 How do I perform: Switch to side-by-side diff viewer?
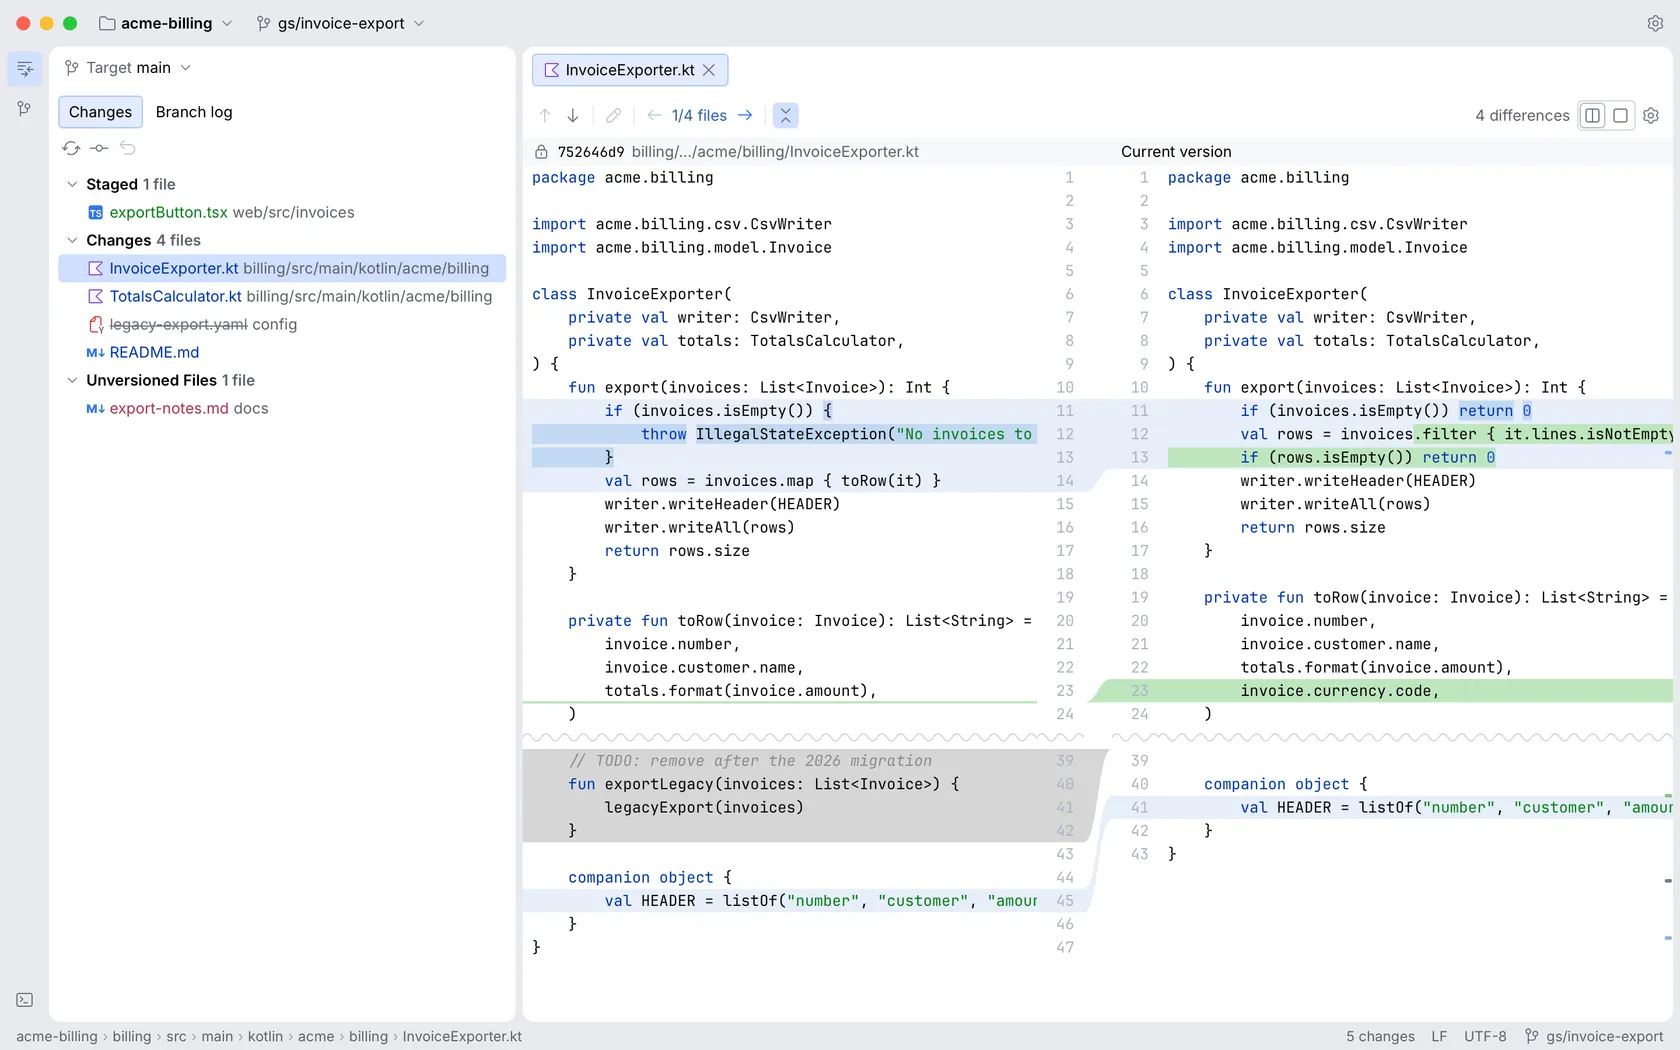coord(1593,116)
